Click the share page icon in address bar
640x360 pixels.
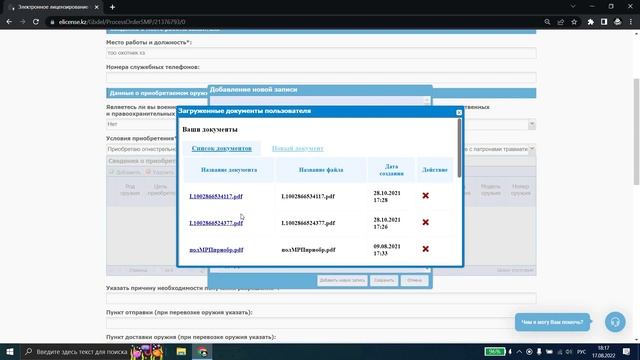click(x=561, y=22)
